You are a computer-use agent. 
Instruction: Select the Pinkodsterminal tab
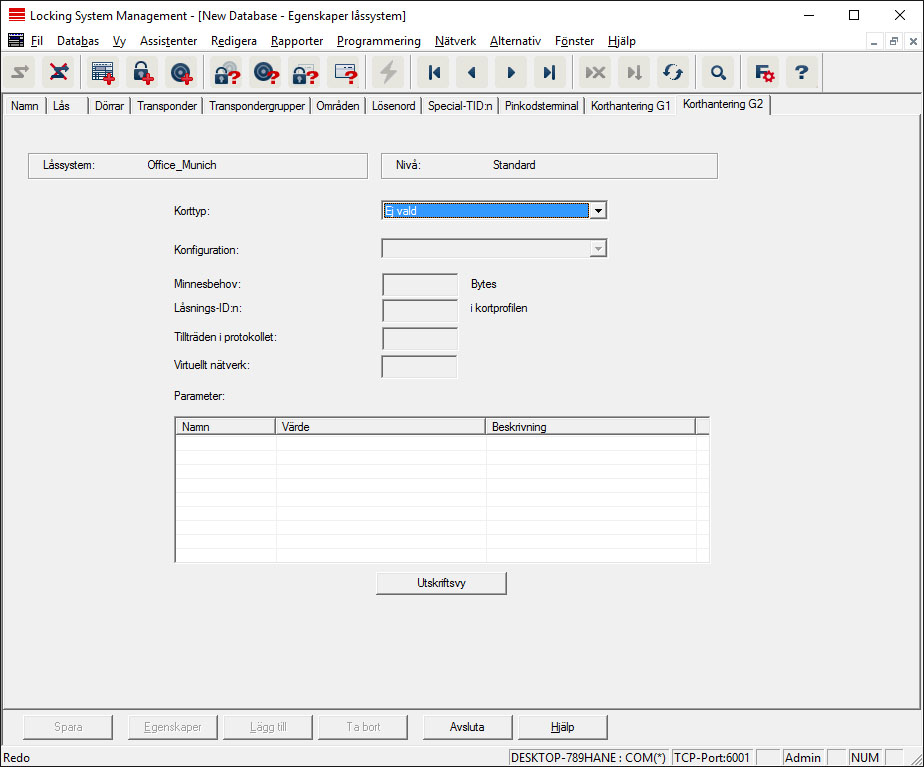pos(541,106)
